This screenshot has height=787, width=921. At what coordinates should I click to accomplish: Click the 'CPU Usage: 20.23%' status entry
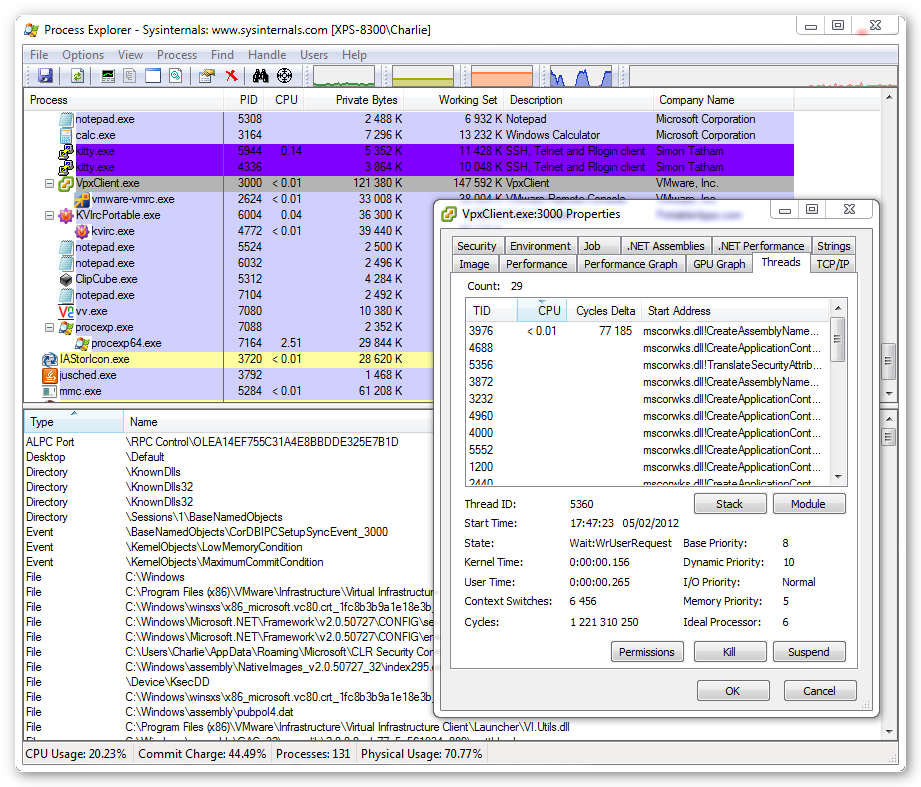tap(76, 754)
